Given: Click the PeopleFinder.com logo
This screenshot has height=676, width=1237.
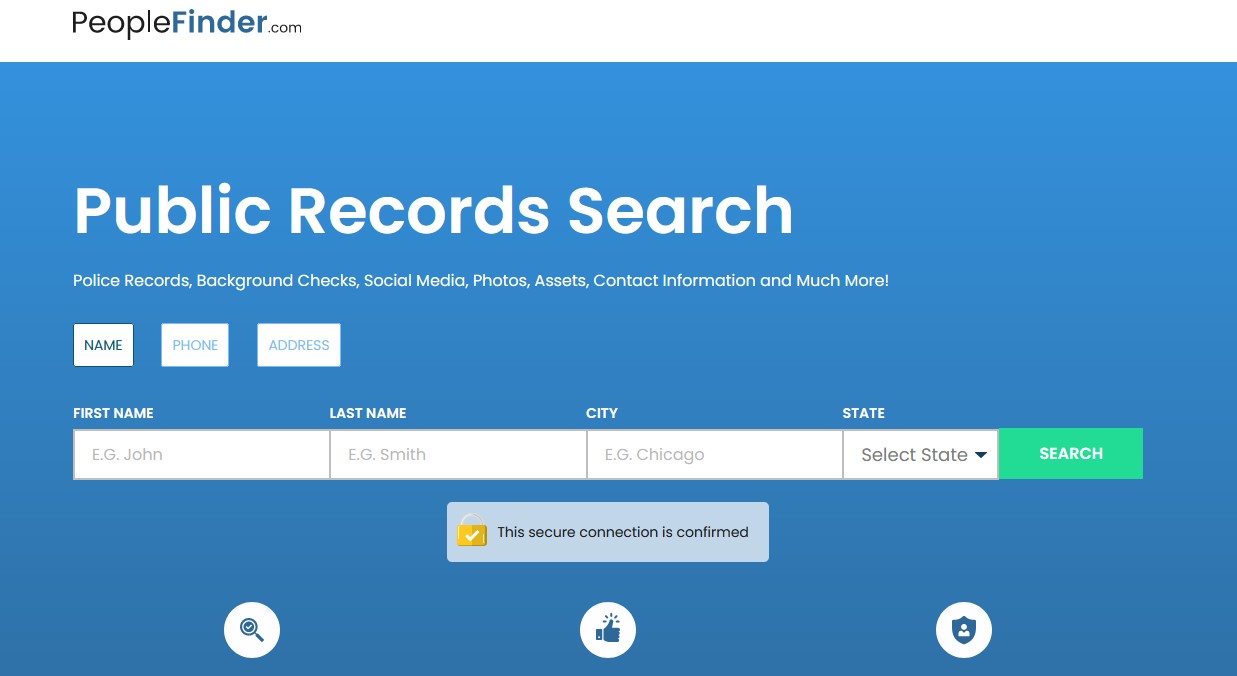Looking at the screenshot, I should pos(186,24).
